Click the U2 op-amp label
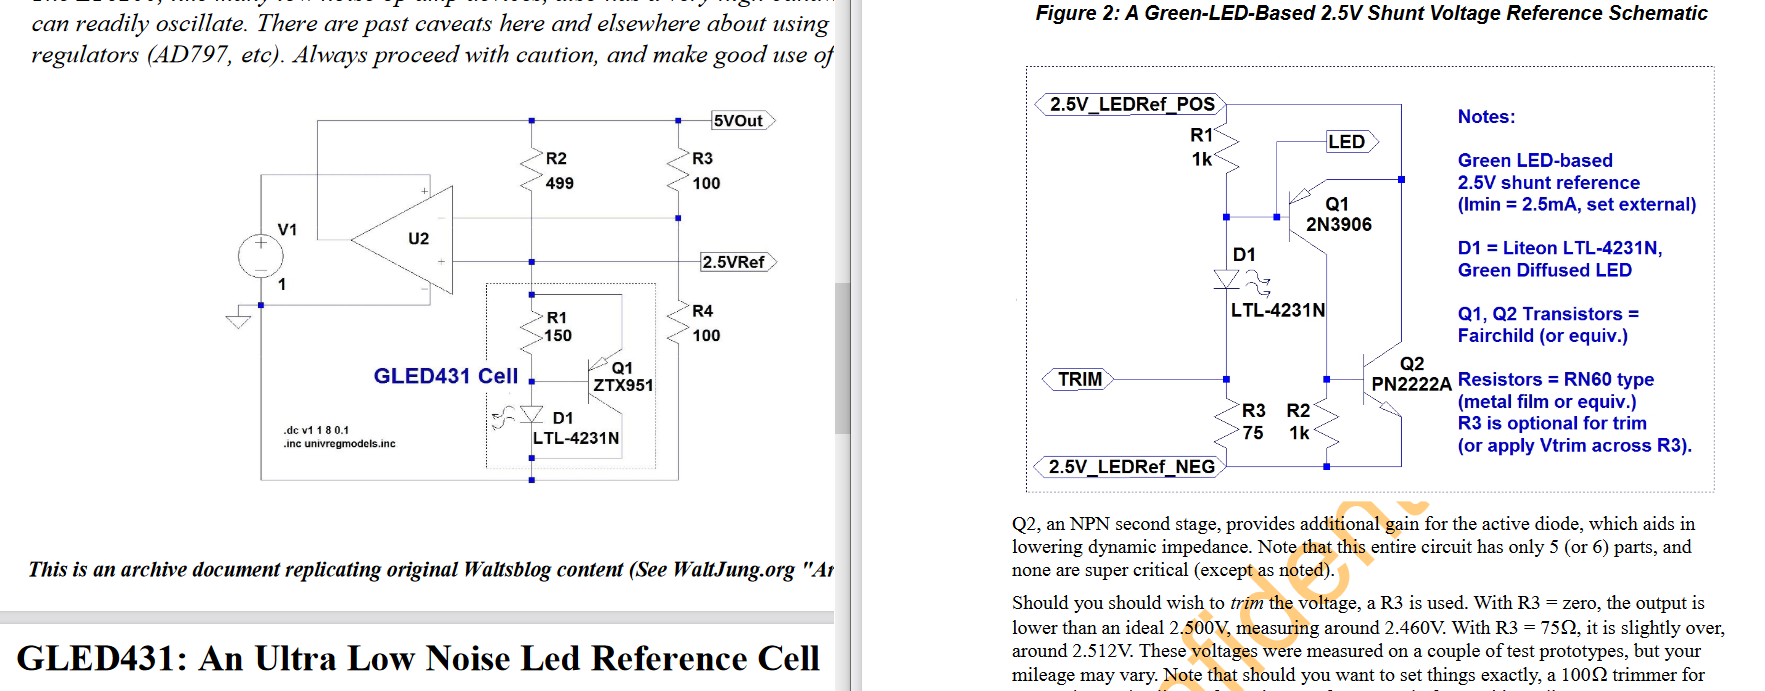The image size is (1765, 691). tap(418, 239)
